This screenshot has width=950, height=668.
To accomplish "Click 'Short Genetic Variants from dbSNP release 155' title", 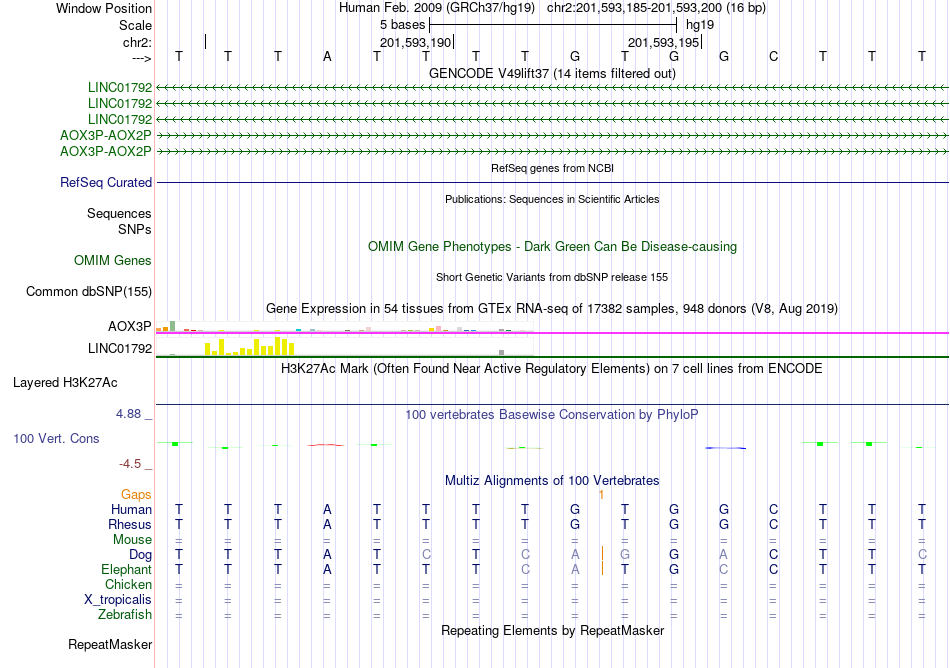I will [x=552, y=277].
